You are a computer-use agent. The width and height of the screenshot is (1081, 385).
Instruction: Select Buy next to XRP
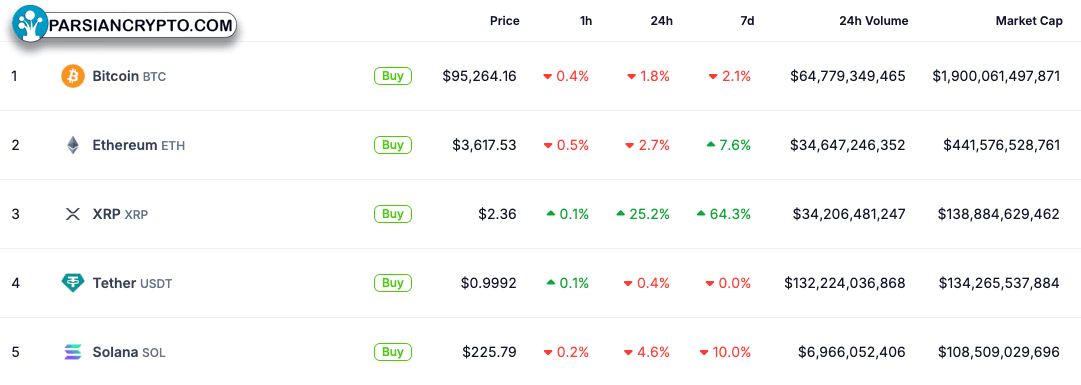[x=393, y=214]
